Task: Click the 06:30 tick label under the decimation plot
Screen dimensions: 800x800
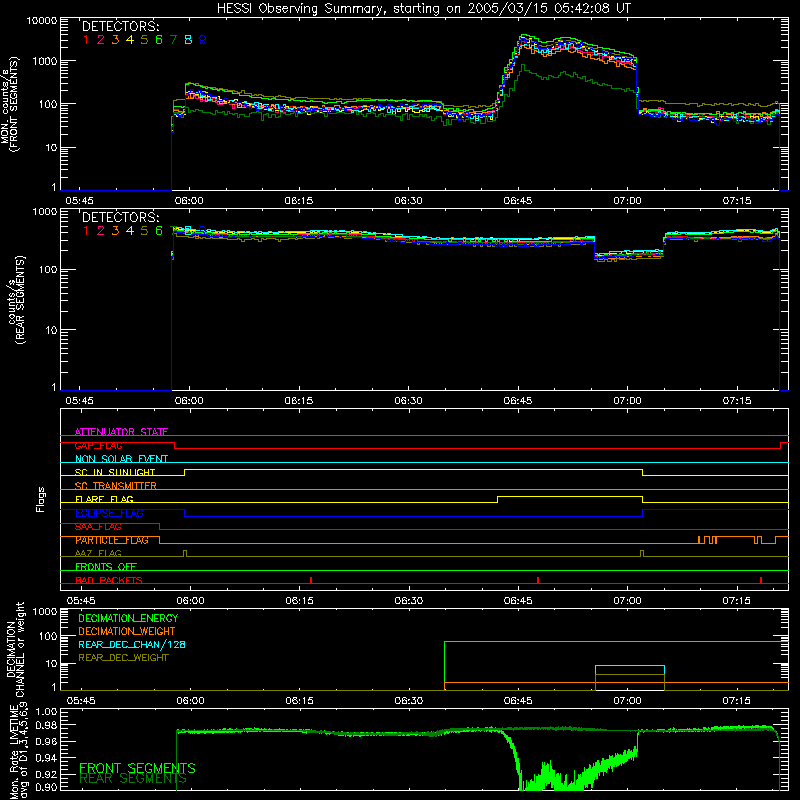Action: pos(409,701)
